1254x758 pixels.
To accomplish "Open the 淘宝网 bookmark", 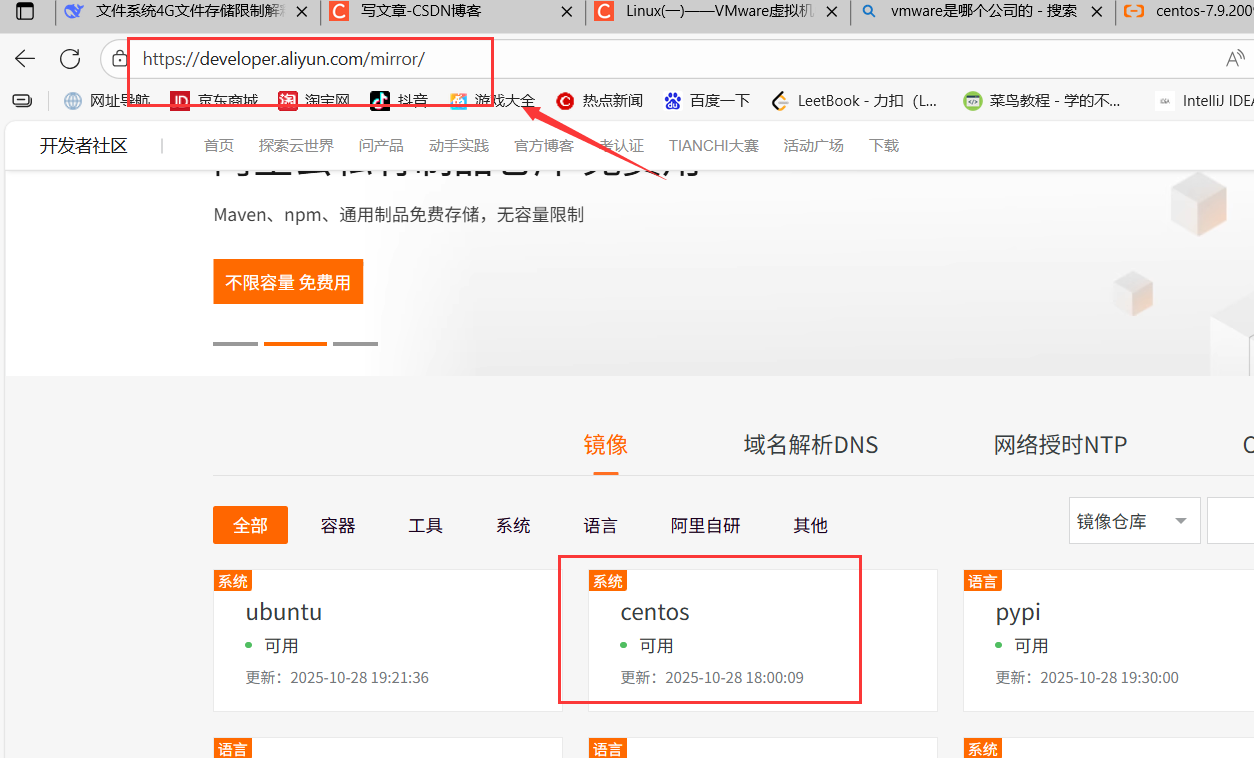I will pyautogui.click(x=314, y=100).
